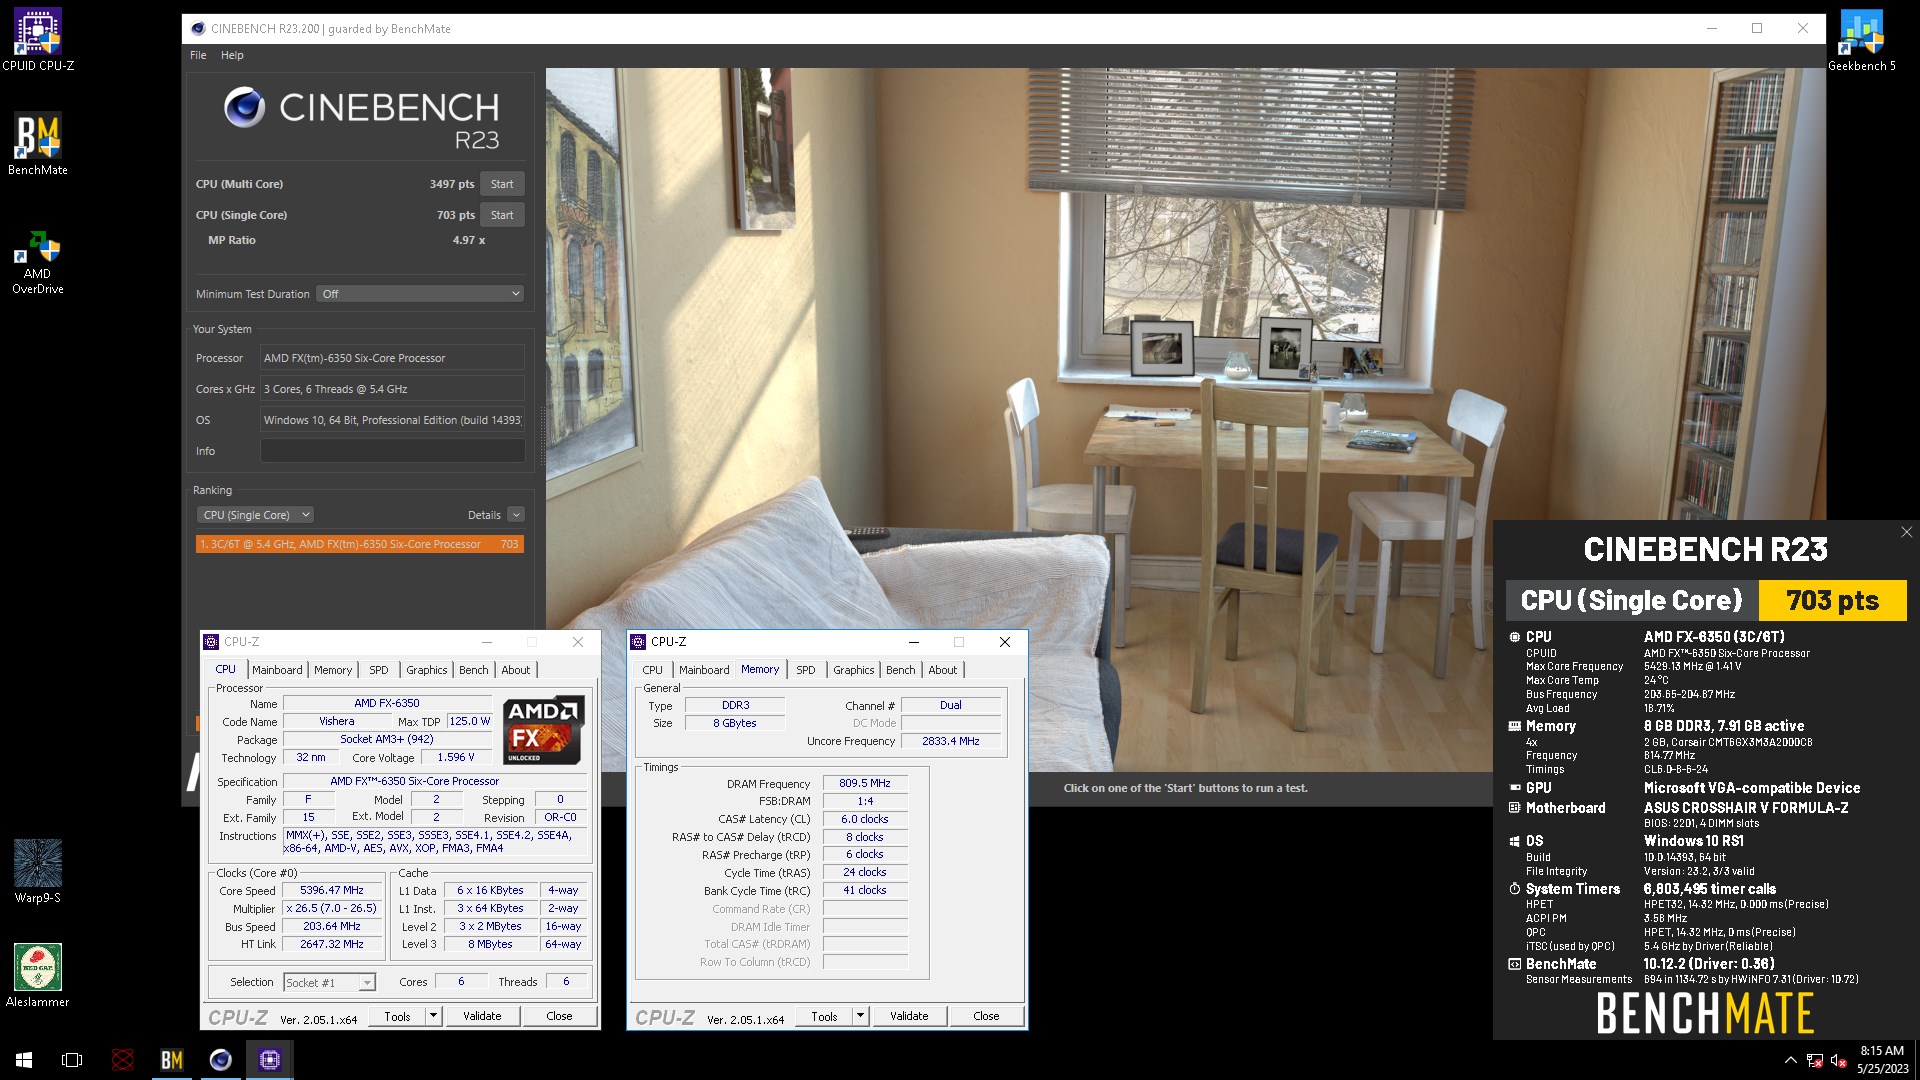Screen dimensions: 1920x1080
Task: Open Cinebench Help menu
Action: pos(232,55)
